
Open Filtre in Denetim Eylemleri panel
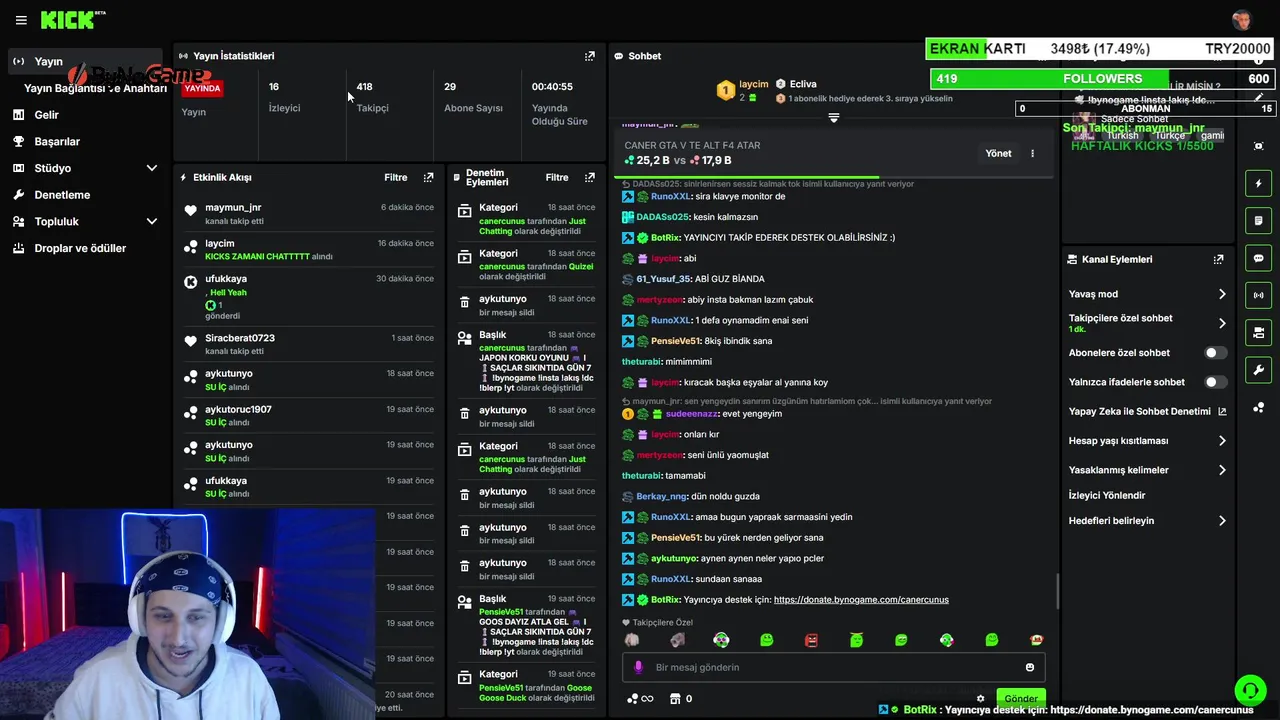click(557, 177)
